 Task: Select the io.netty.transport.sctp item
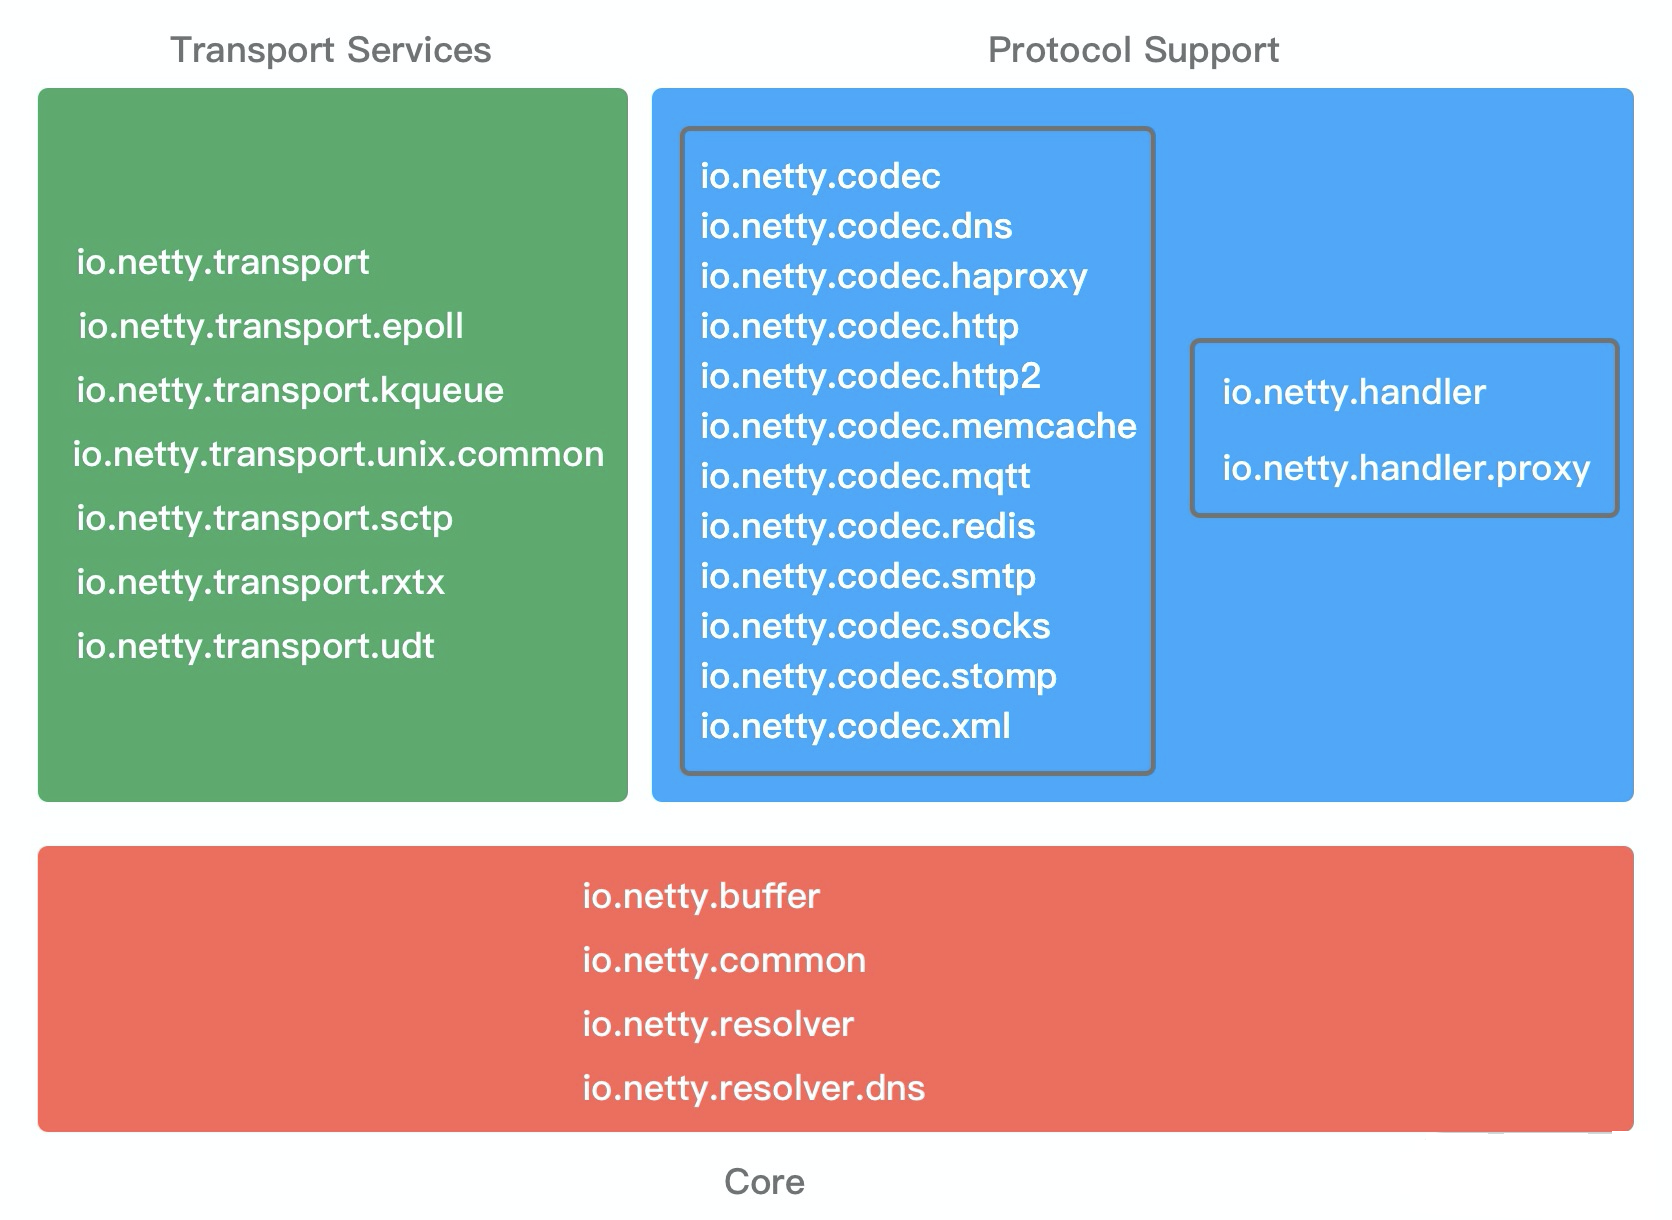pyautogui.click(x=264, y=519)
